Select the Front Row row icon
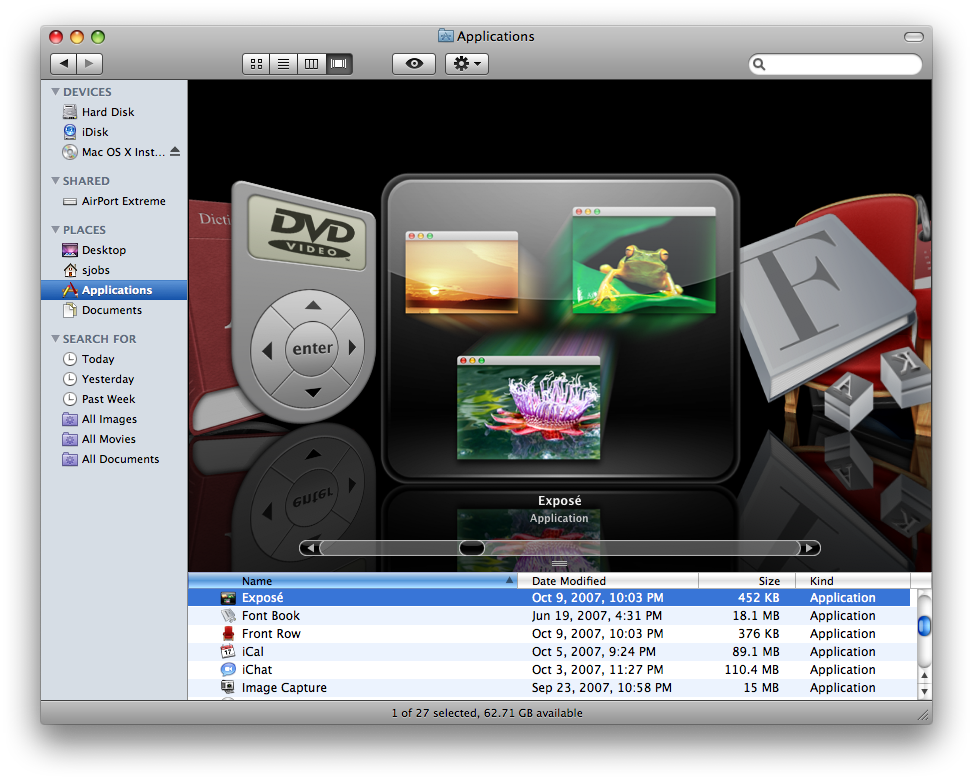Viewport: 973px width, 780px height. point(228,634)
